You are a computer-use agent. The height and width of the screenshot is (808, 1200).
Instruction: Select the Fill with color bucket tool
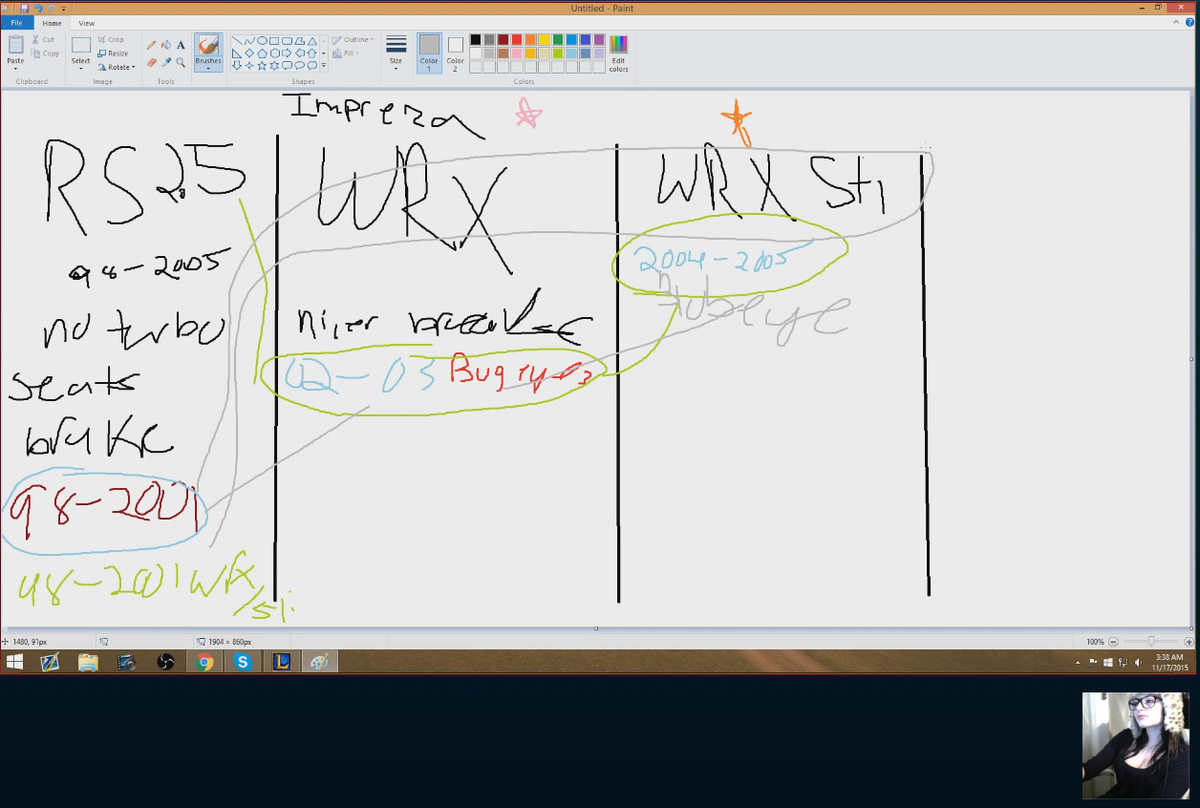tap(166, 45)
